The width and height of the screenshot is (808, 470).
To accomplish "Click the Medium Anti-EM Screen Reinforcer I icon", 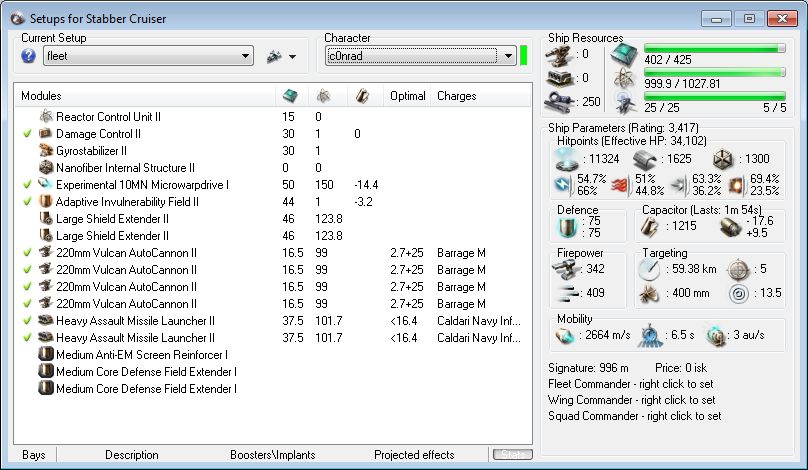I will (46, 355).
